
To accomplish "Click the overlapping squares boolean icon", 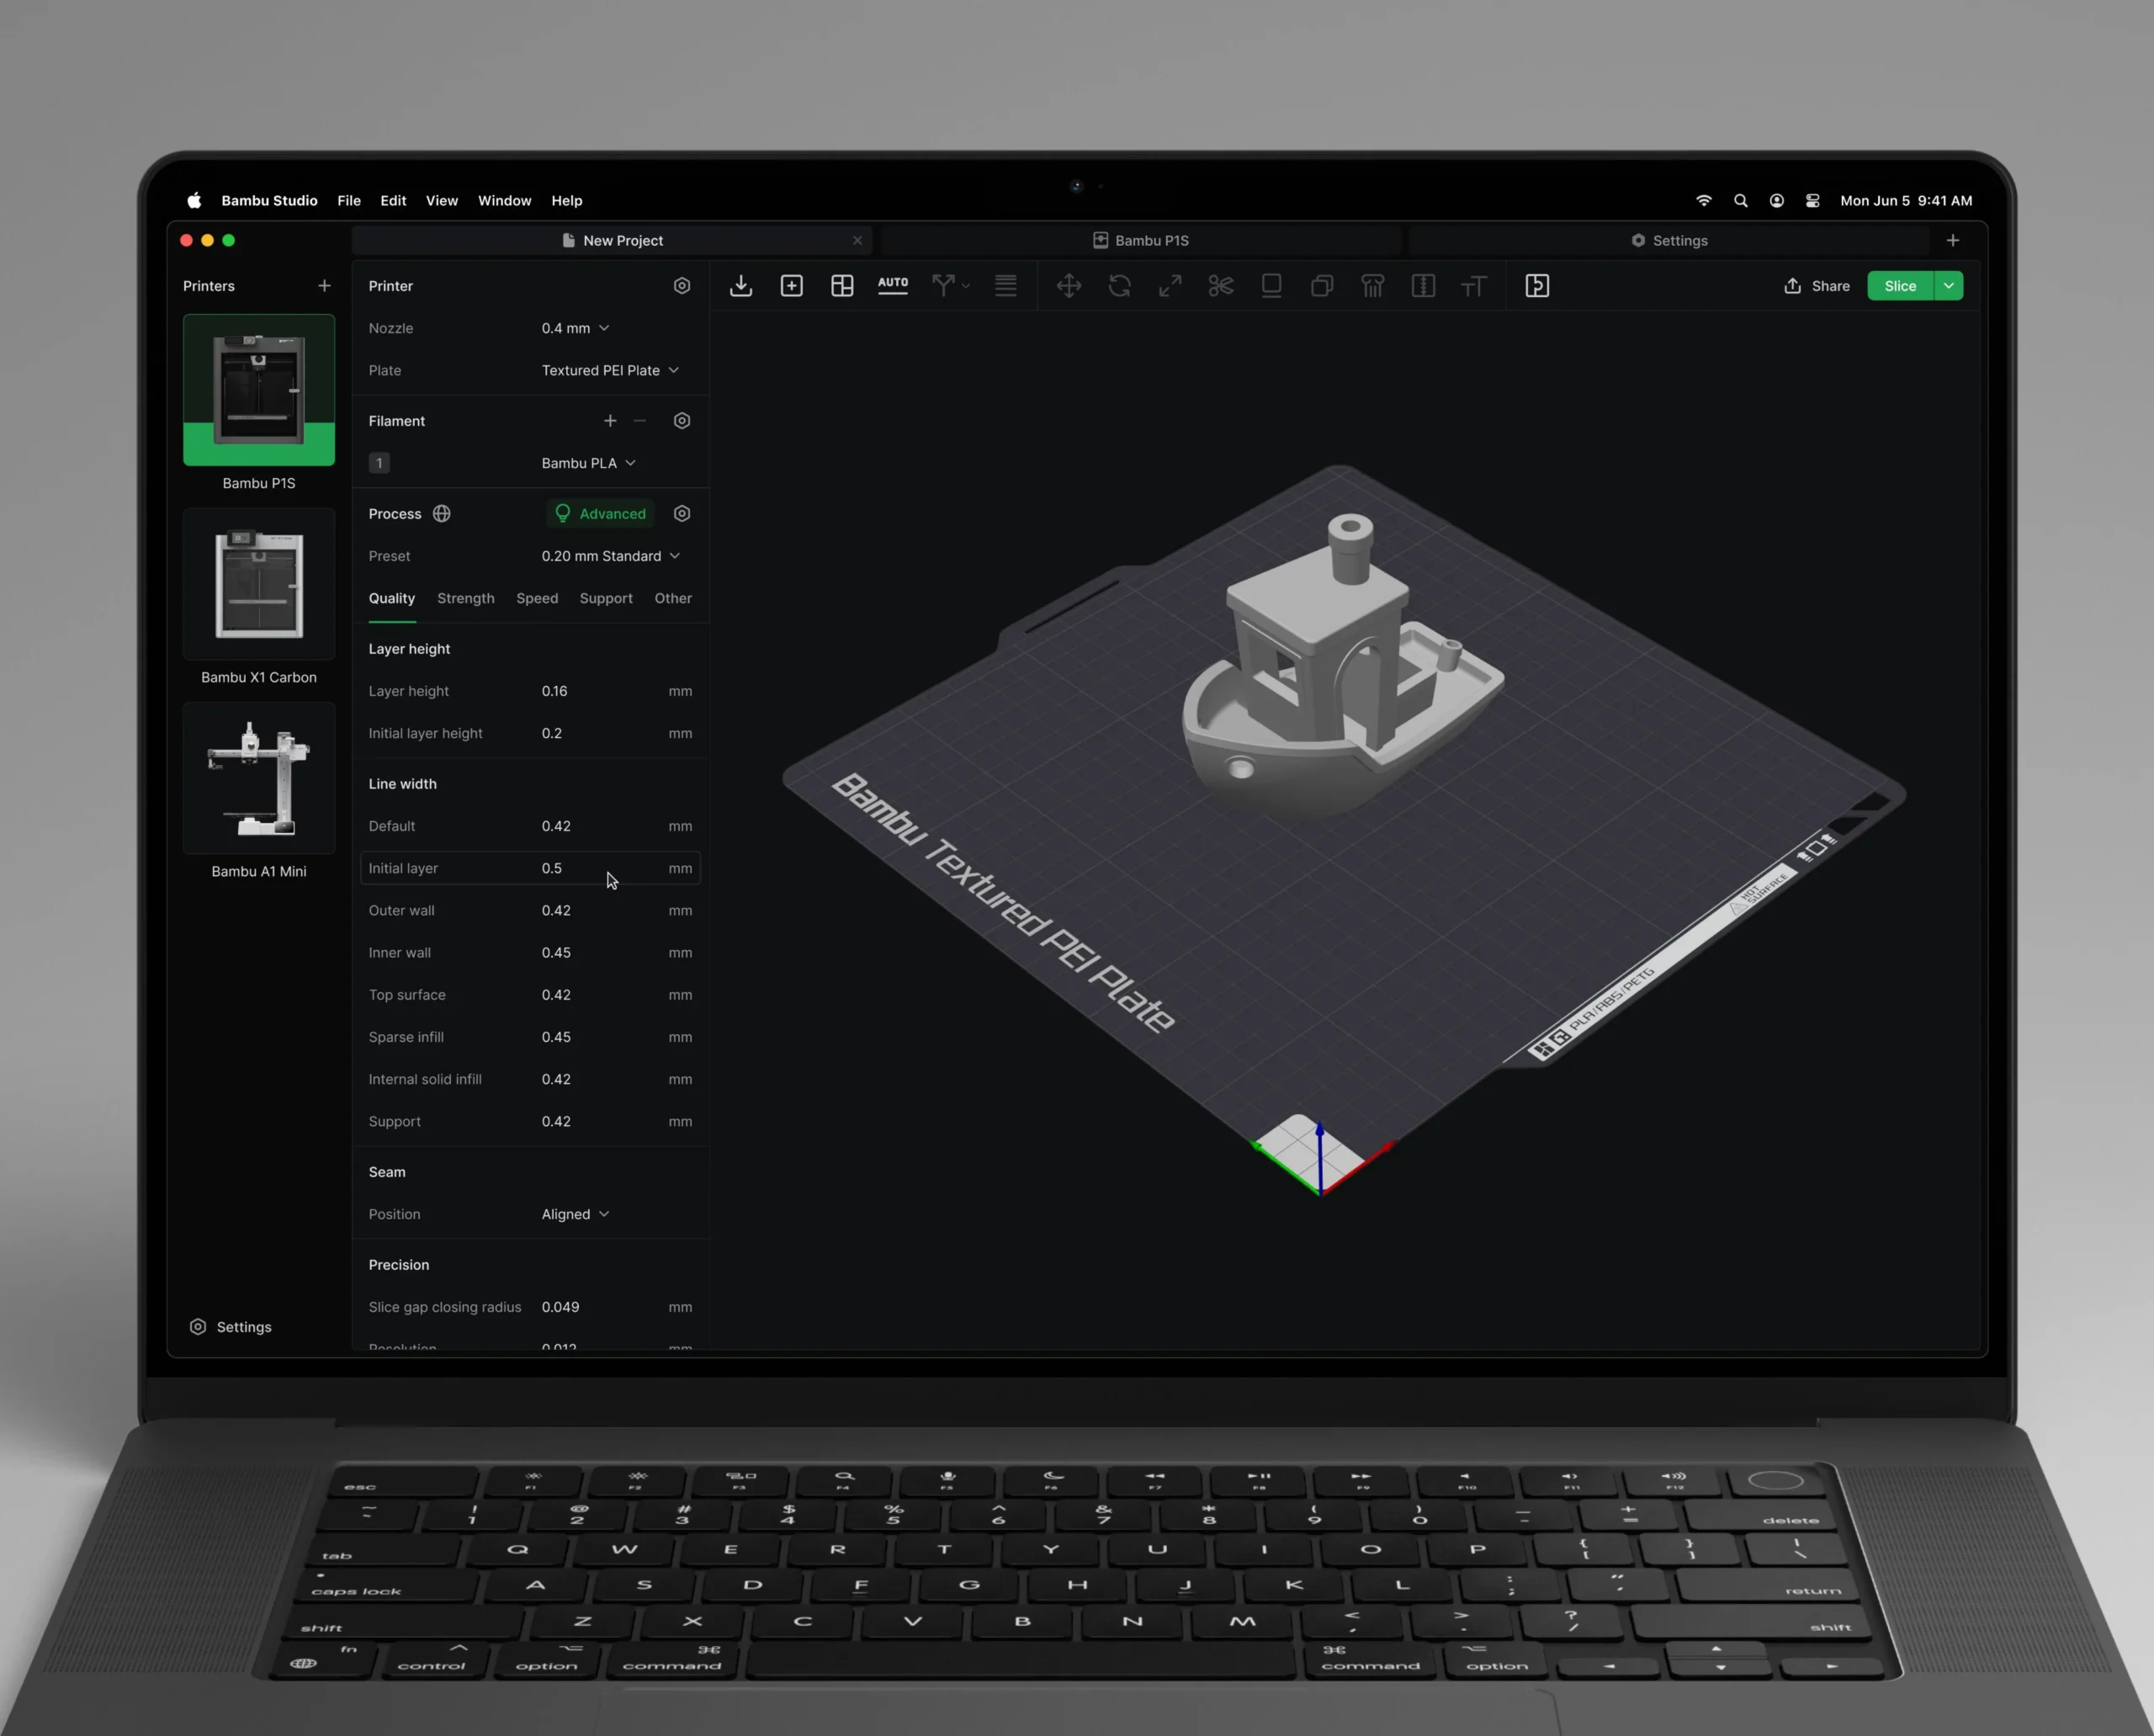I will click(x=1322, y=286).
